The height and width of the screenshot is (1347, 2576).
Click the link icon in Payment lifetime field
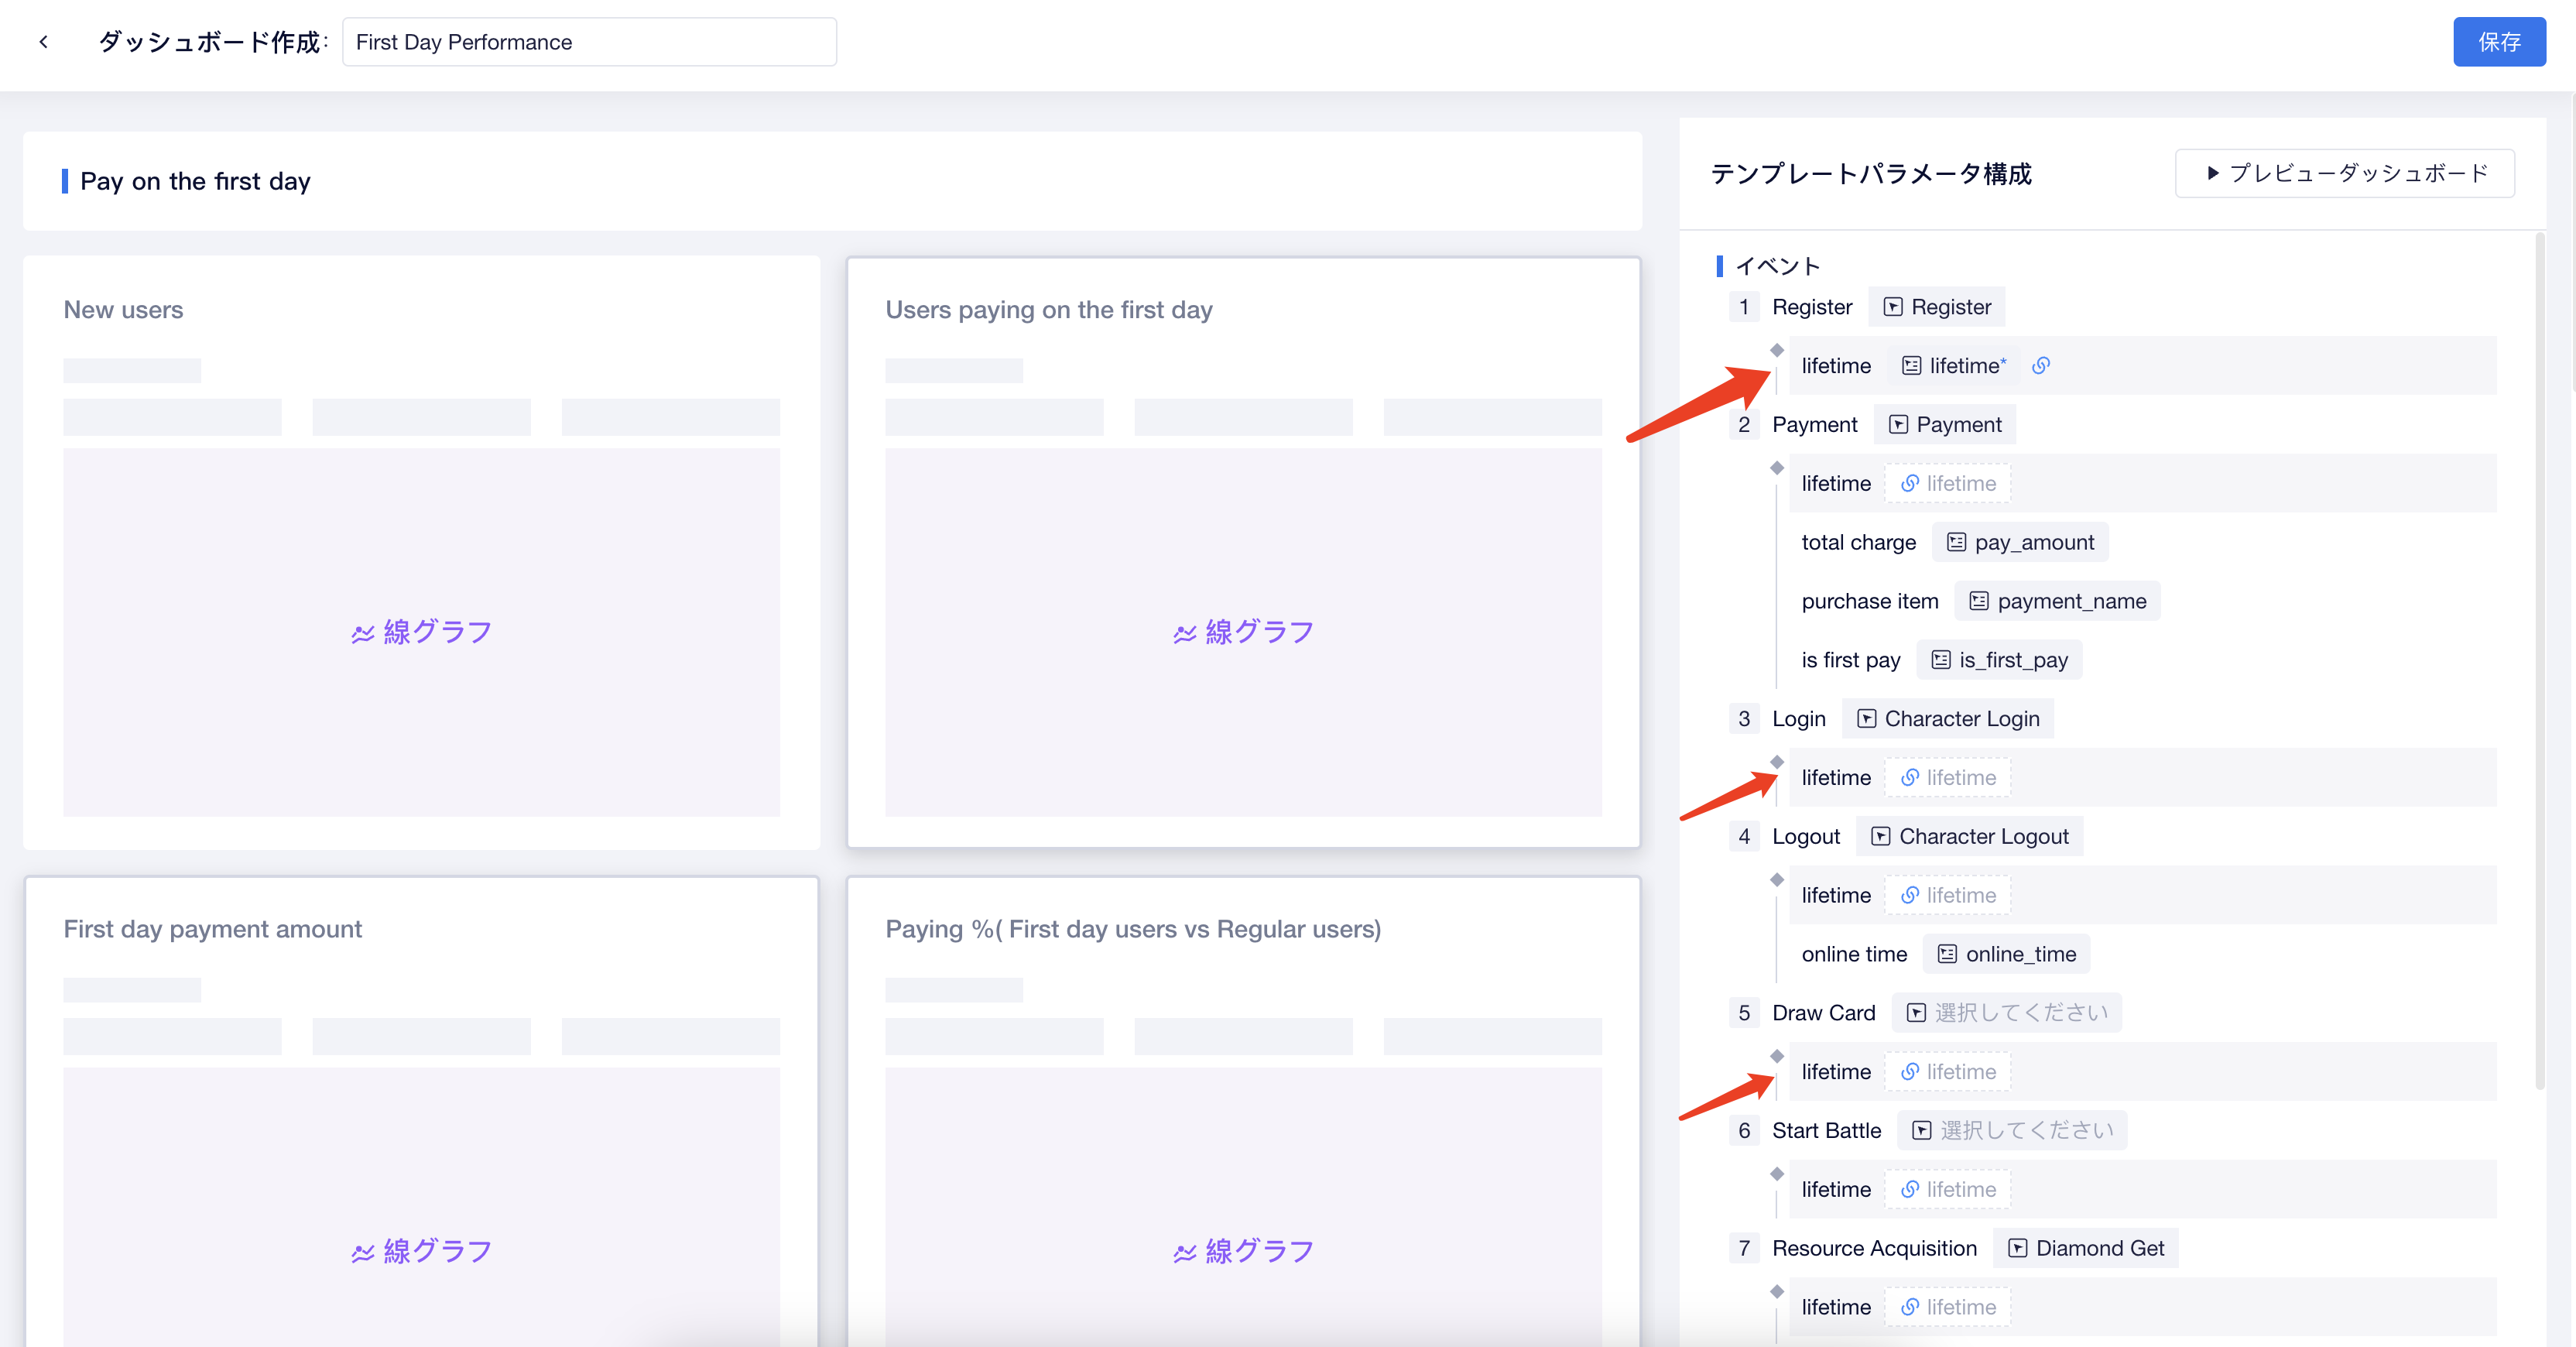[x=1910, y=484]
